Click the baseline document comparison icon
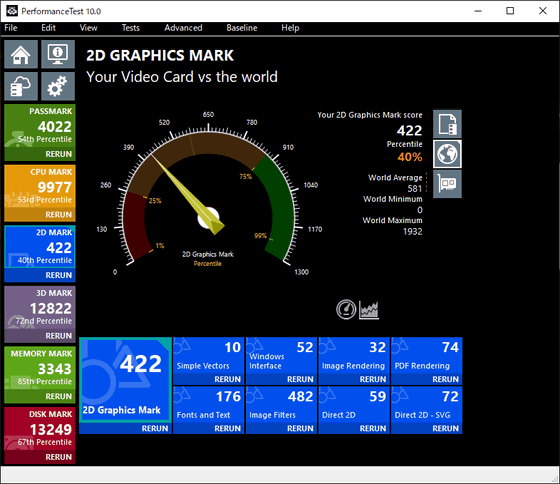Image resolution: width=560 pixels, height=484 pixels. click(448, 124)
